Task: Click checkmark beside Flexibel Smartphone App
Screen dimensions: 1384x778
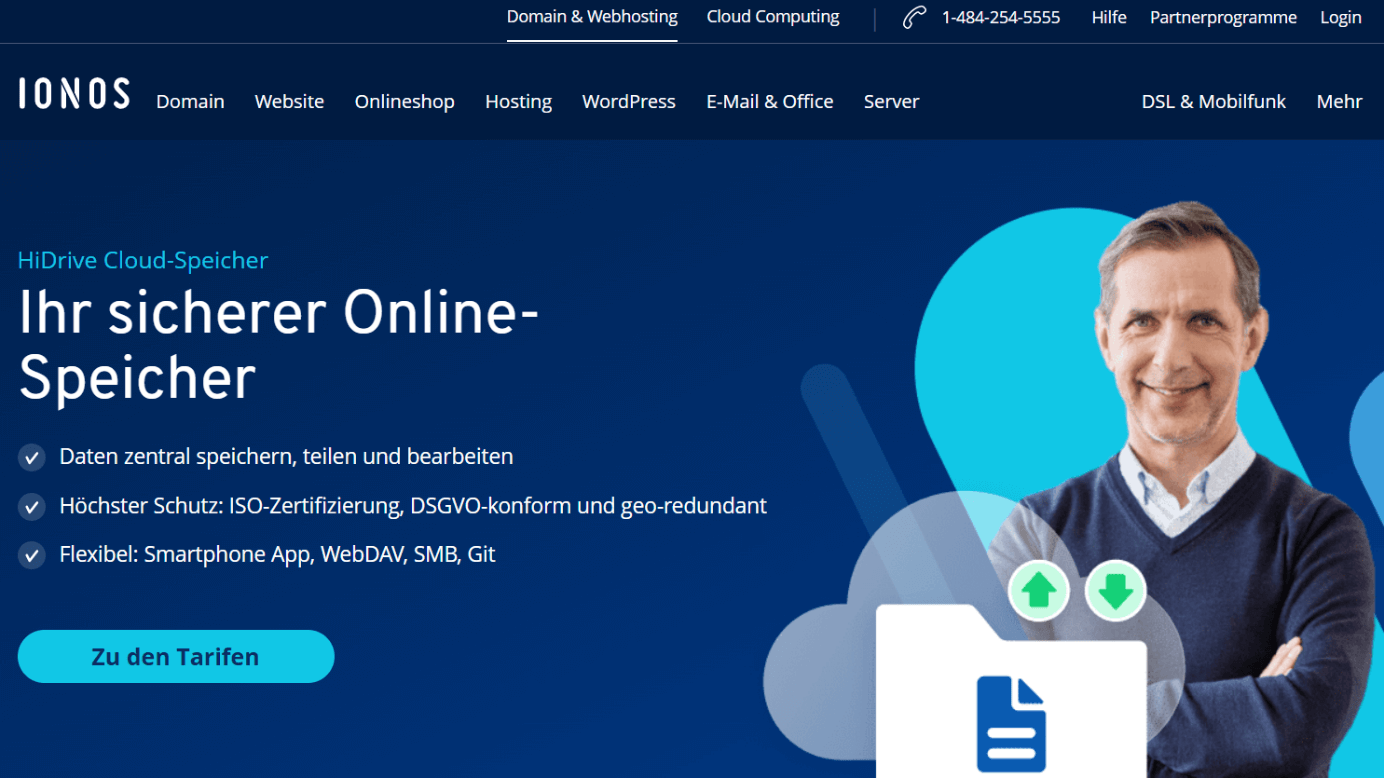Action: coord(32,555)
